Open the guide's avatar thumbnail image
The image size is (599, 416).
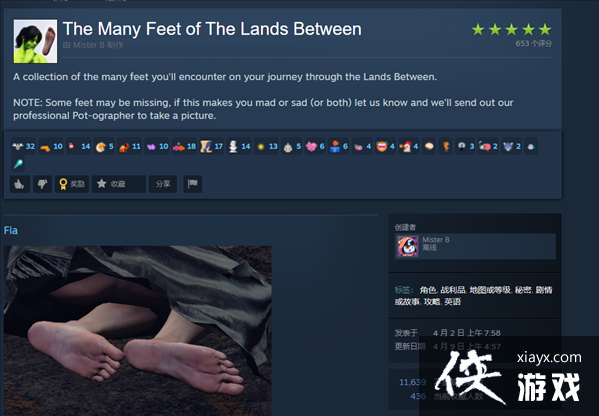tap(36, 41)
